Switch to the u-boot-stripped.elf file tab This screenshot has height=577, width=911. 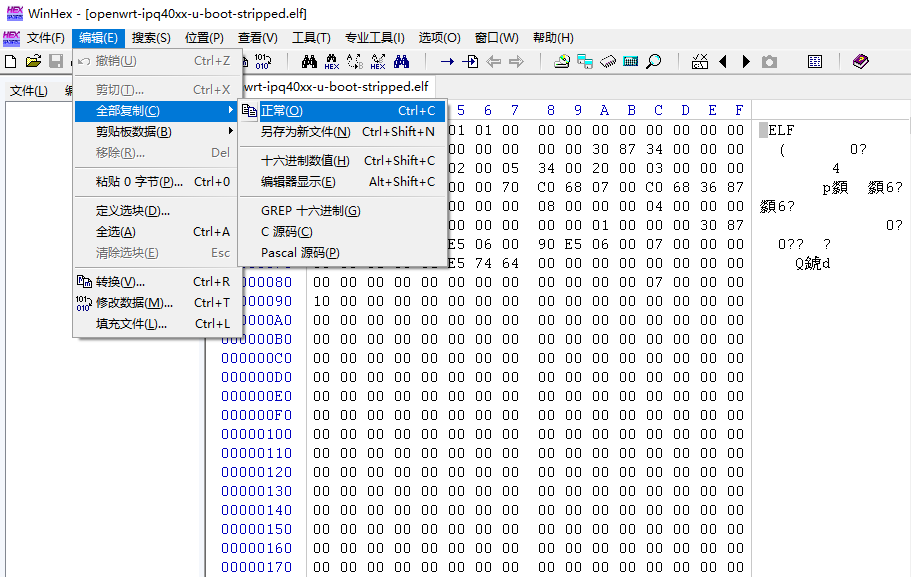tap(337, 87)
